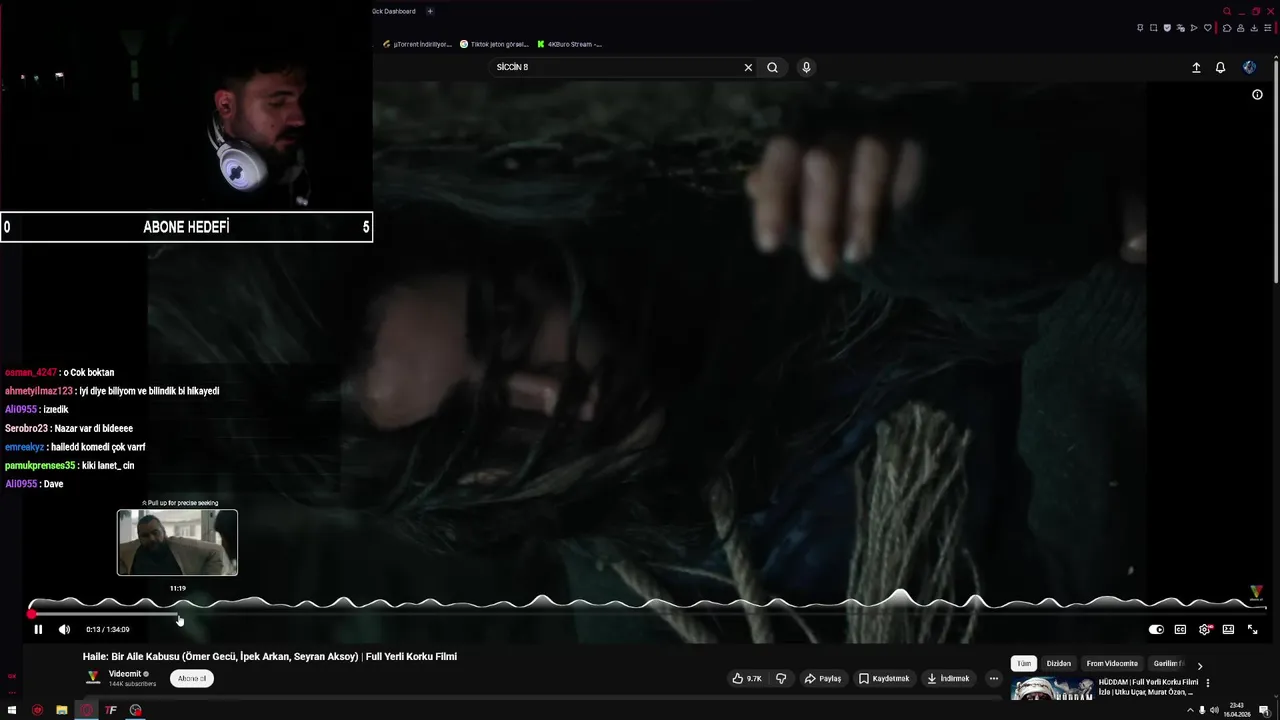Open the Windows Start menu
1280x720 pixels.
tap(12, 710)
